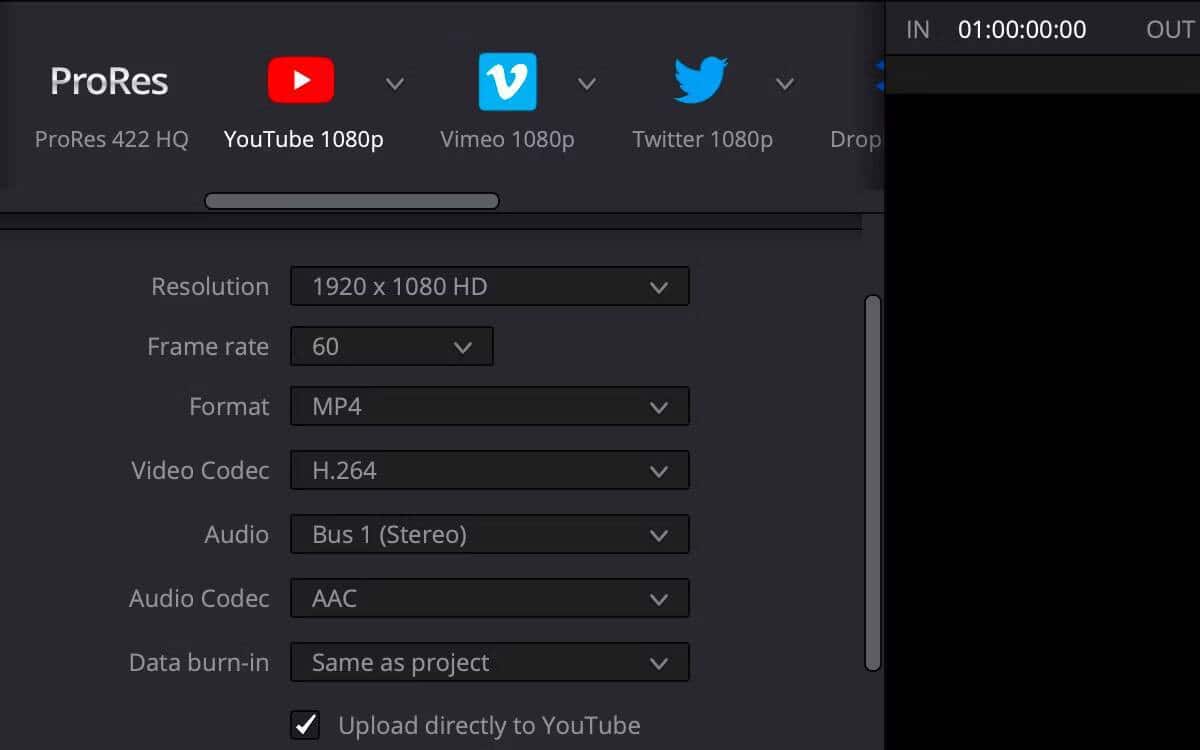This screenshot has height=750, width=1200.
Task: Select the ProRes 422 HQ preset label
Action: (x=109, y=139)
